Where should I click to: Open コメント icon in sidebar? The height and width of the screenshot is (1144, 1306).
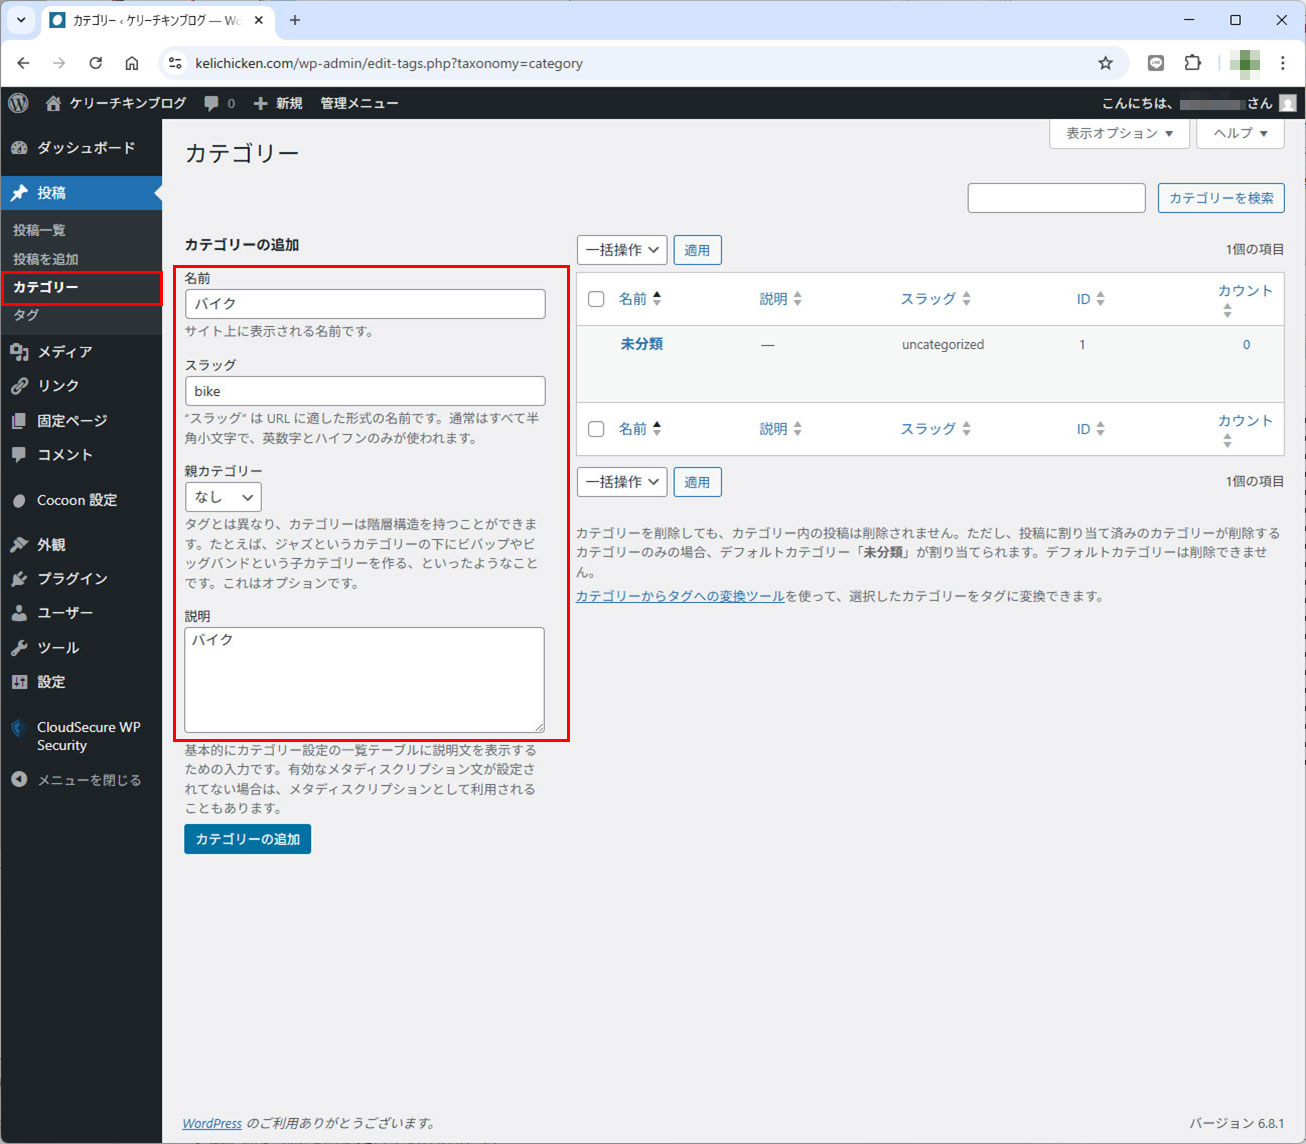(x=19, y=455)
